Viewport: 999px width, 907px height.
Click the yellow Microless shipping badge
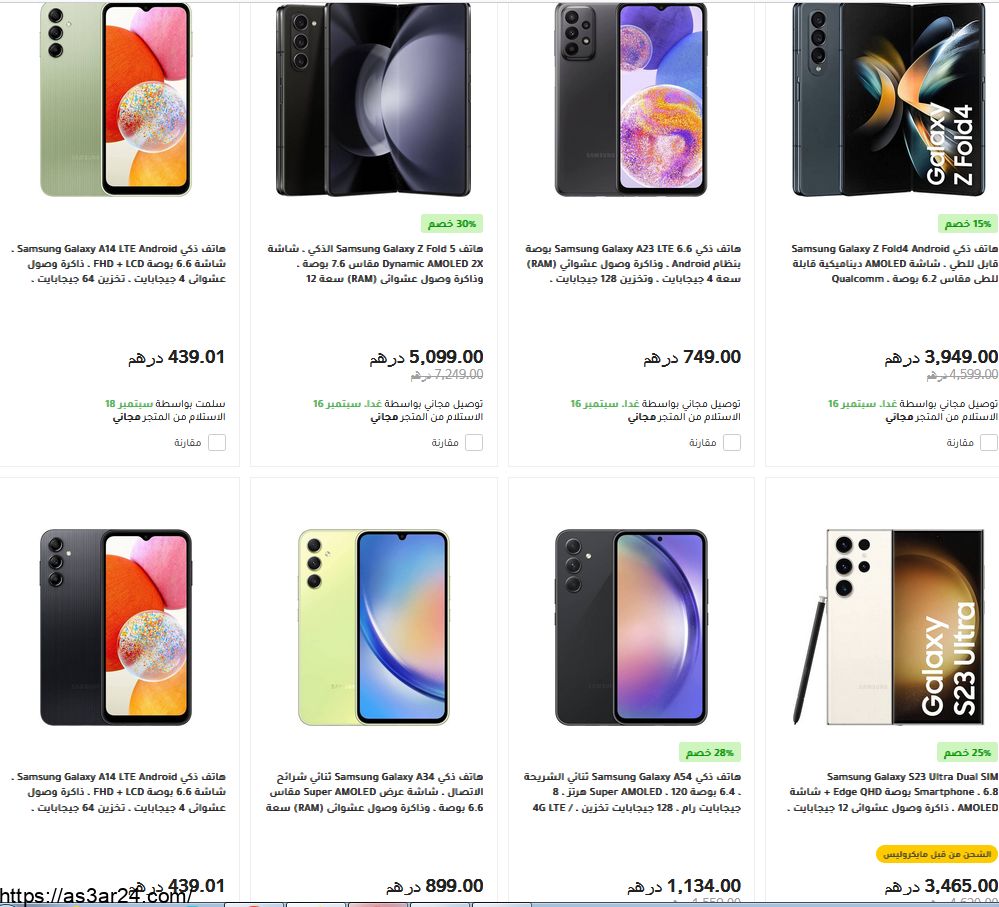coord(937,853)
